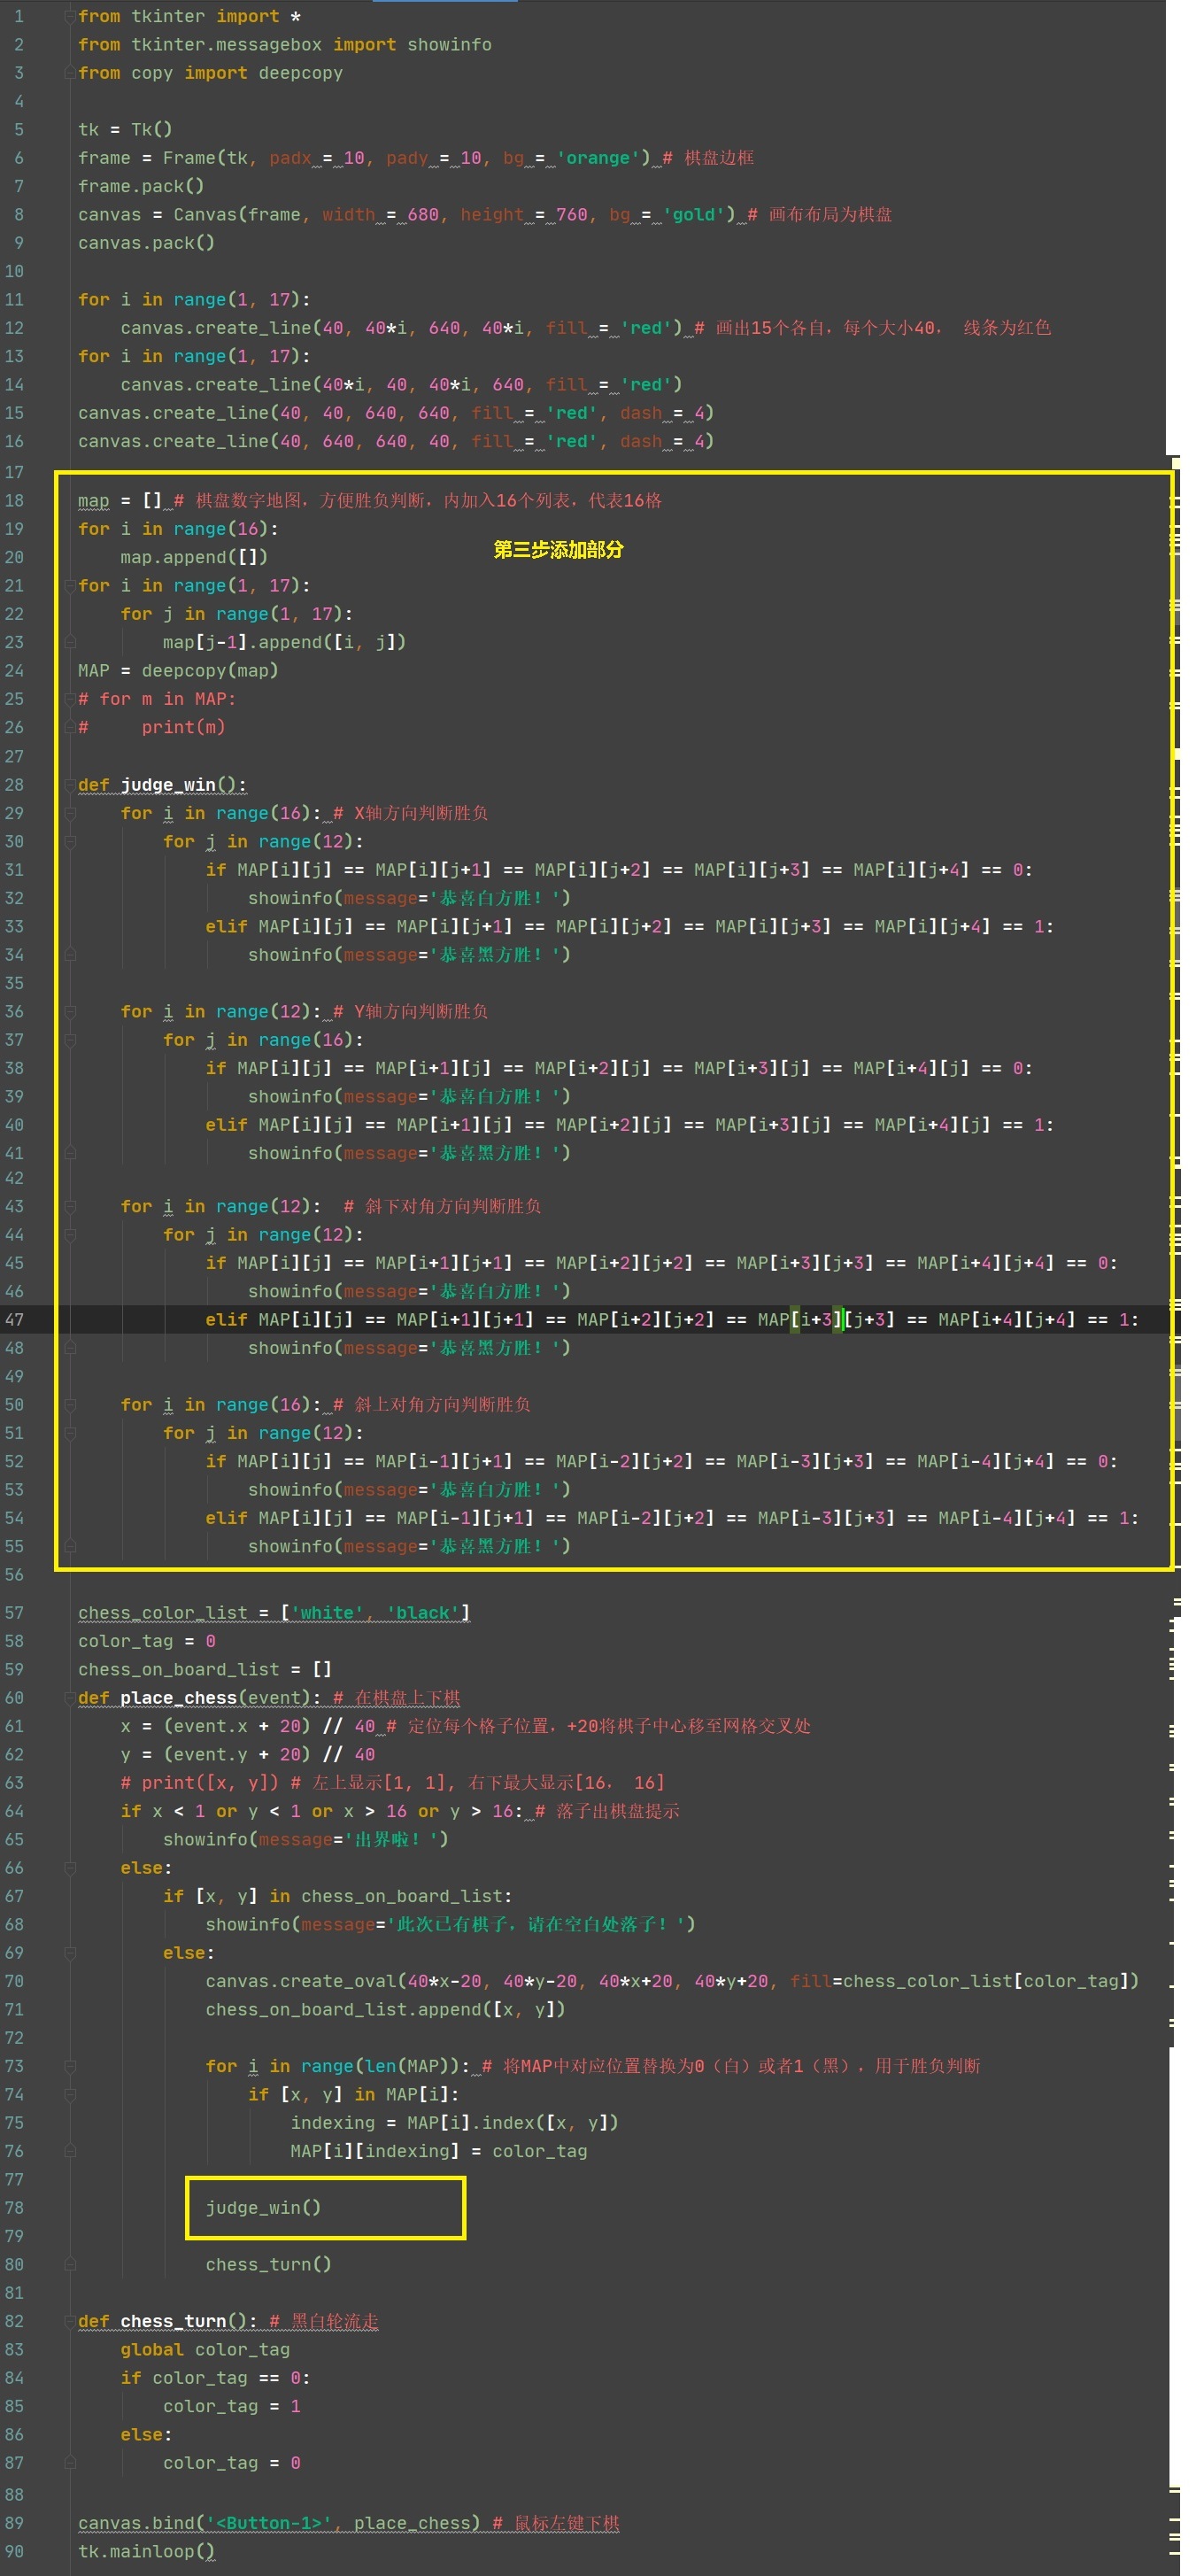Click the gutter at line number 90

[x=14, y=2551]
